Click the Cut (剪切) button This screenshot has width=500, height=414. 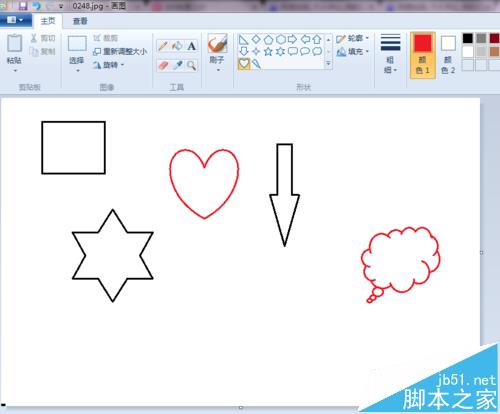pyautogui.click(x=43, y=38)
